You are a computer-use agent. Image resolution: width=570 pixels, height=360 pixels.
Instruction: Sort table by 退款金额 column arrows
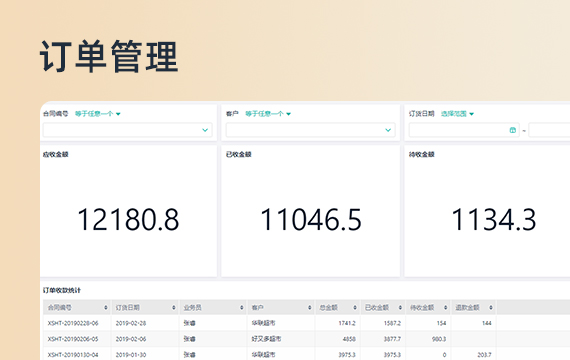491,308
